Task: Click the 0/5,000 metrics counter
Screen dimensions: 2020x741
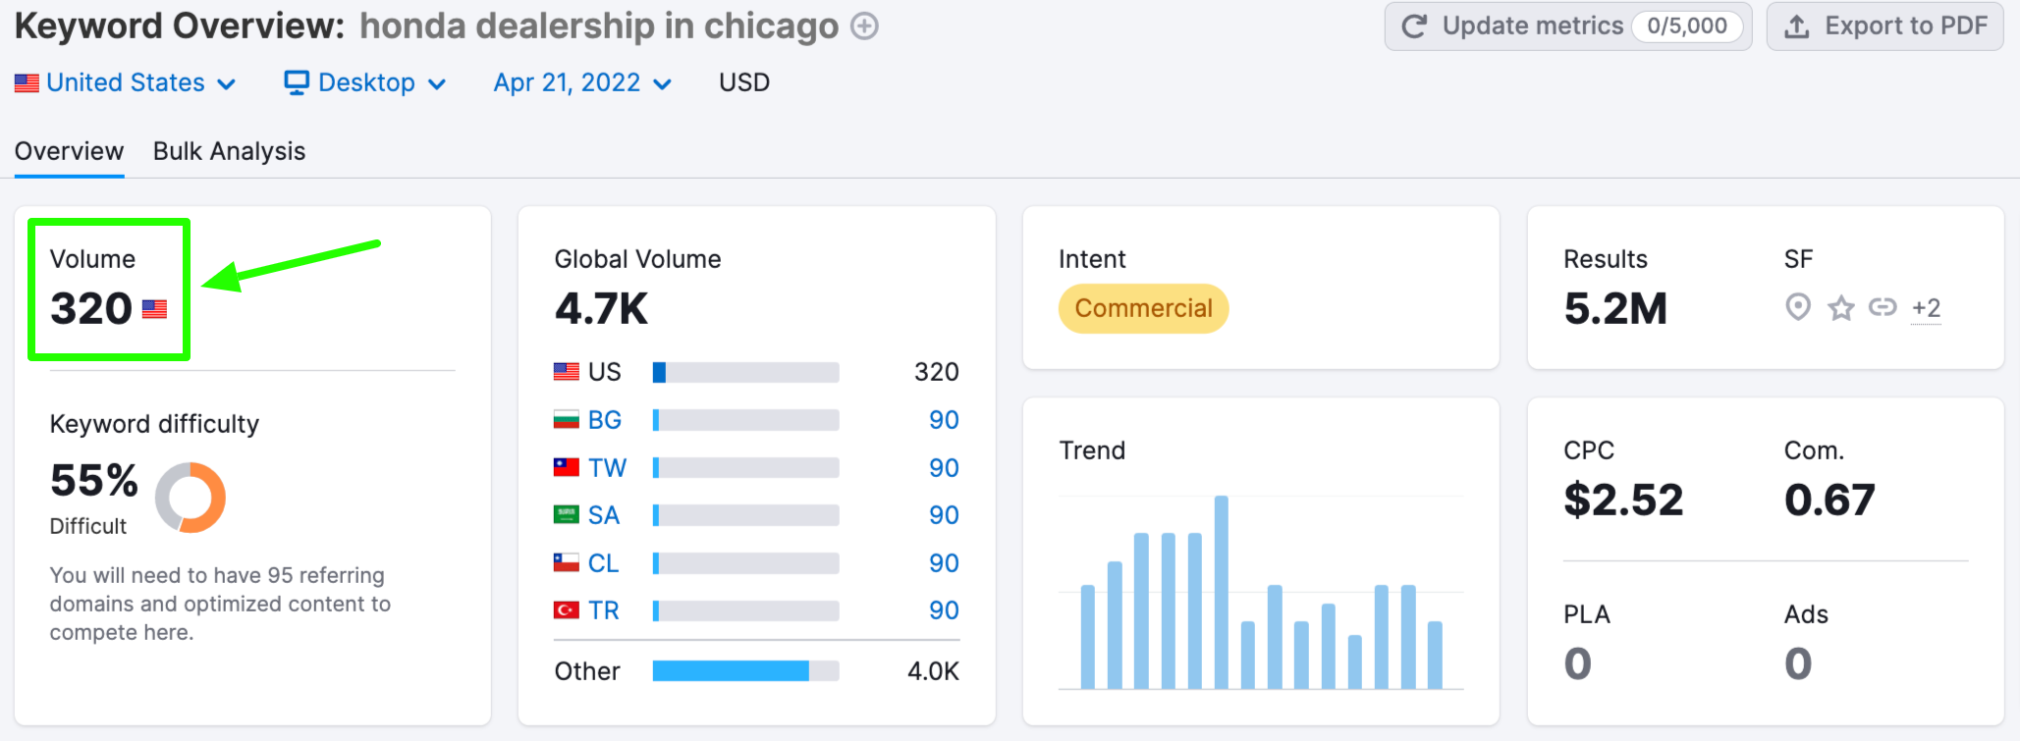Action: 1687,26
